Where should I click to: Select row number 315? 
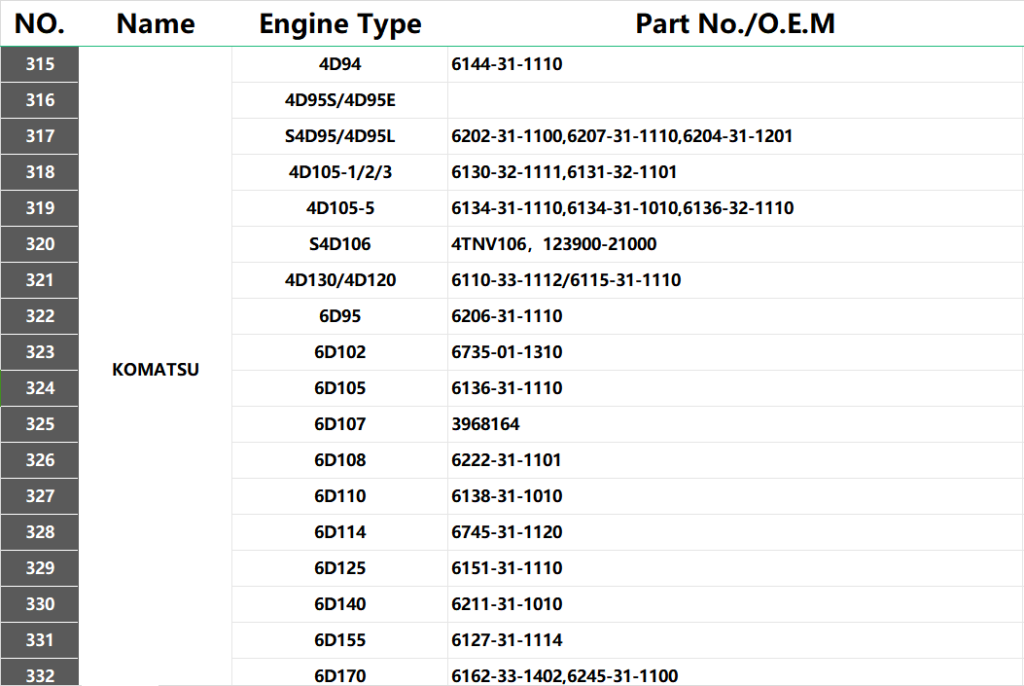40,64
